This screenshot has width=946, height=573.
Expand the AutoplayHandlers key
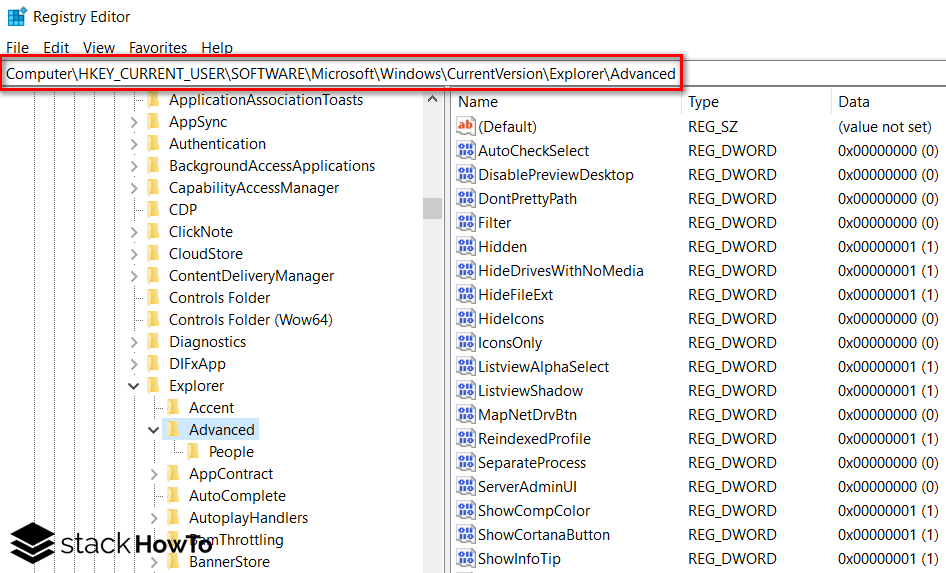(154, 518)
